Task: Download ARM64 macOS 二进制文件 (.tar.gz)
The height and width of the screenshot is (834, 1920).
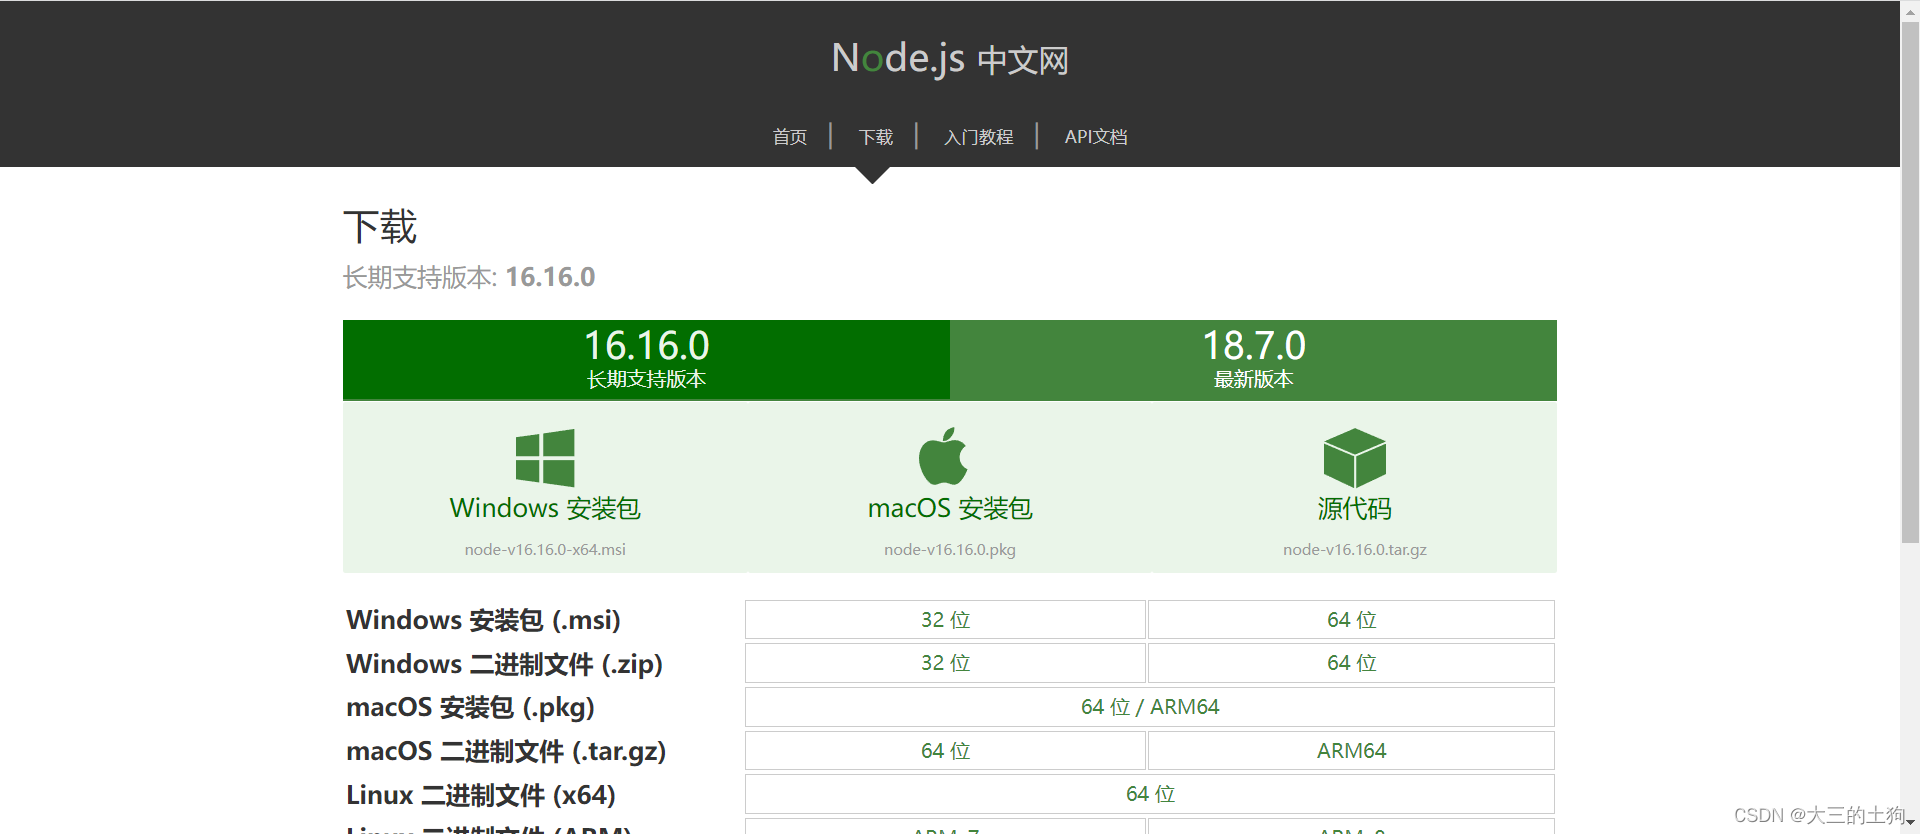Action: tap(1351, 751)
